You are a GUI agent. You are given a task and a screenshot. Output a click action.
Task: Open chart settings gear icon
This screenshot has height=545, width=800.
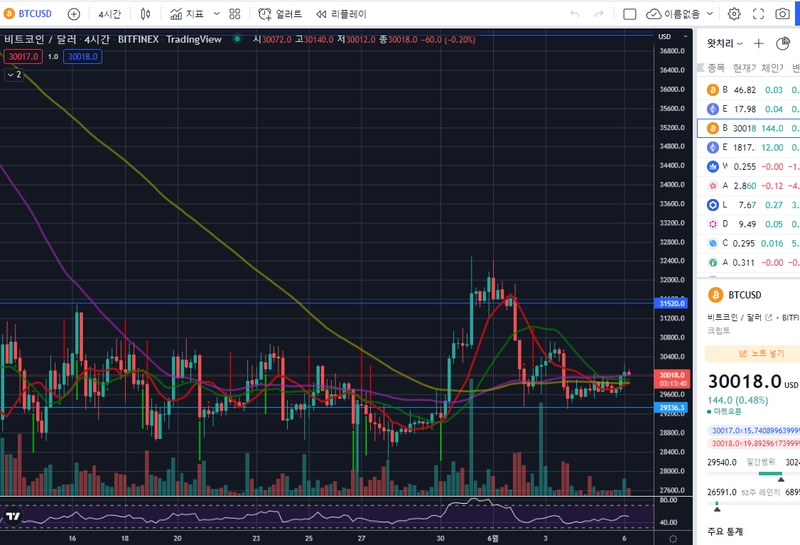734,14
